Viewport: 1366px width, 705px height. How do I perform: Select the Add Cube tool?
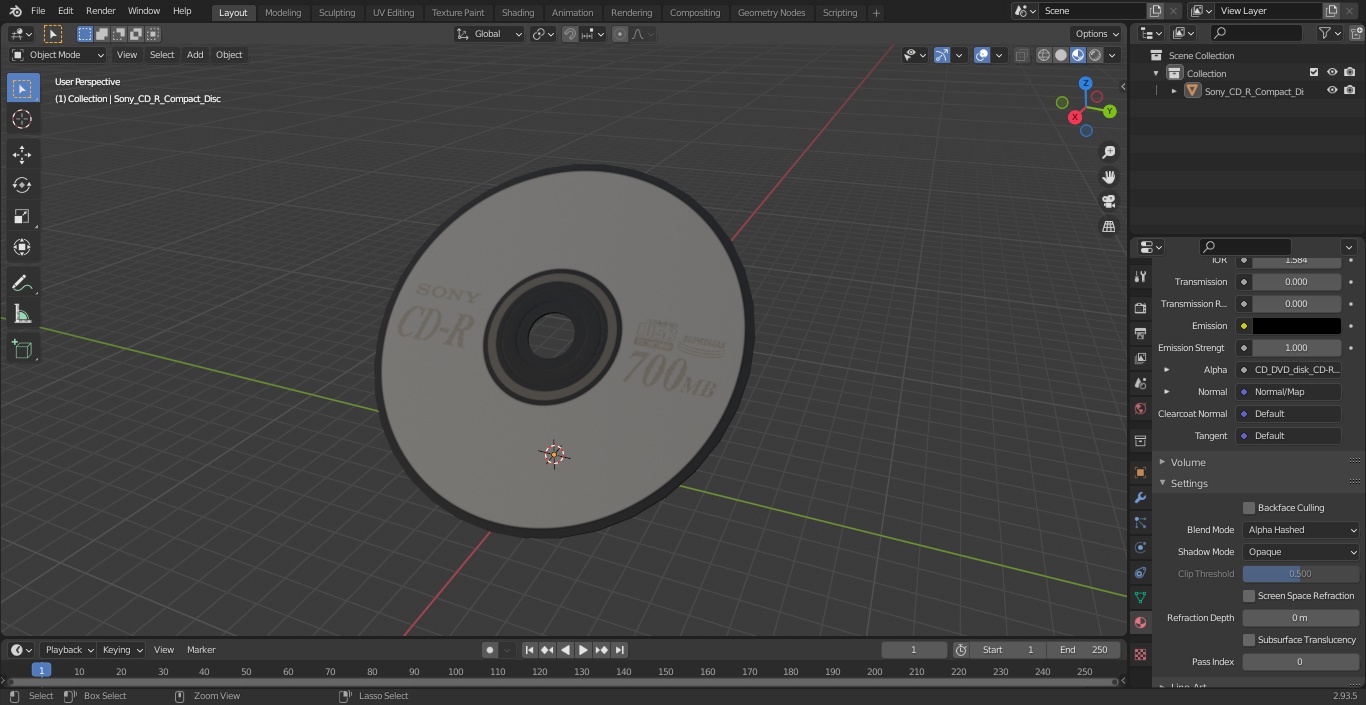coord(22,350)
